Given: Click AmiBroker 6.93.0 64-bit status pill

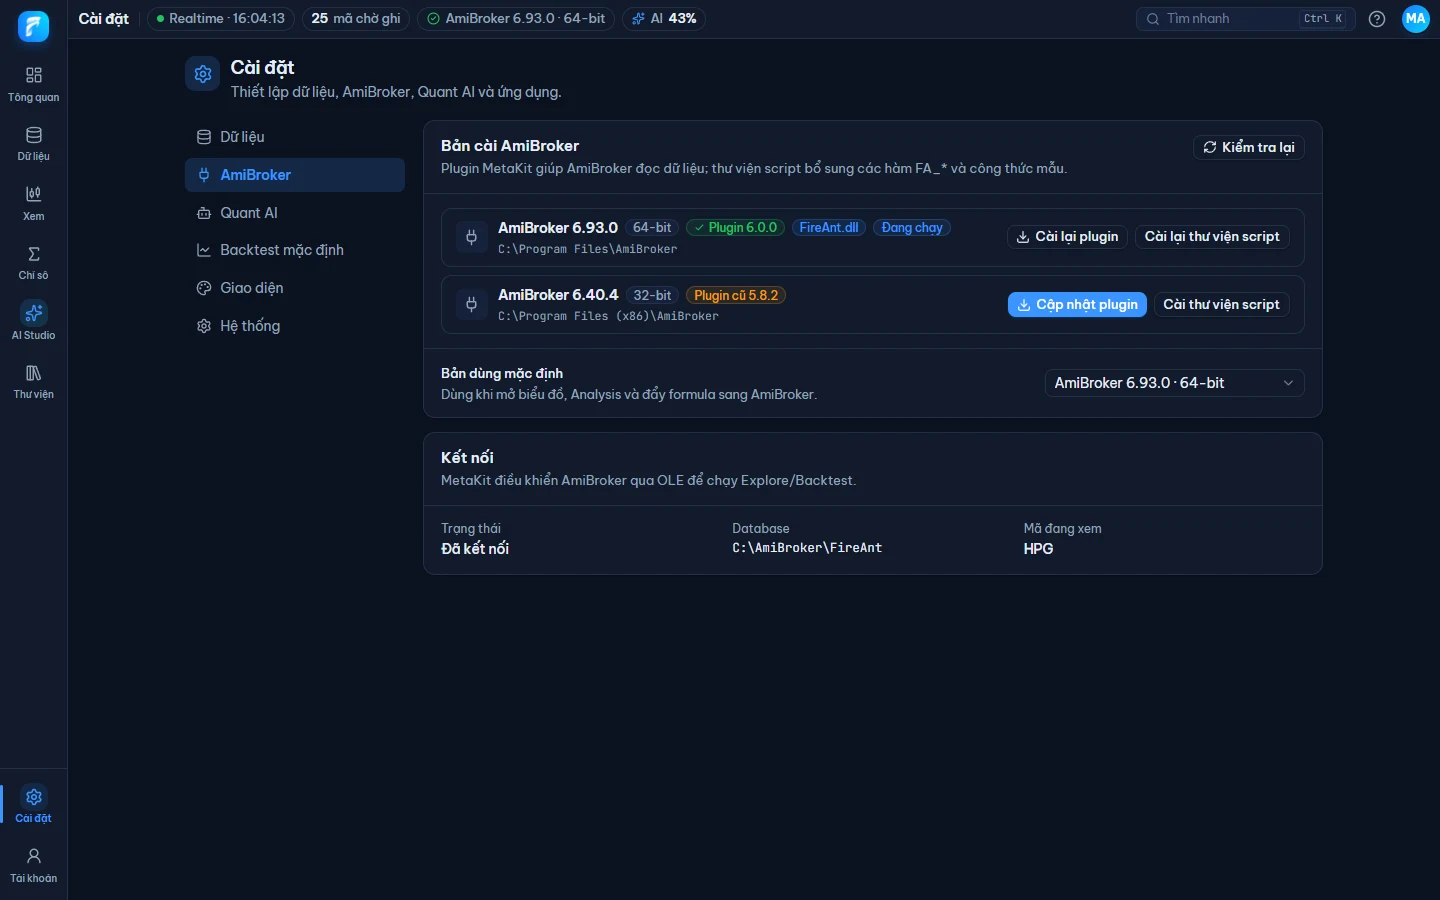Looking at the screenshot, I should point(516,19).
